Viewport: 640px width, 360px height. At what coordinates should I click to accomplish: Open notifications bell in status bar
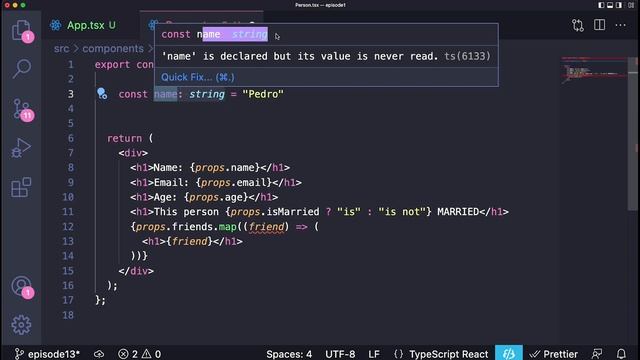(x=621, y=353)
